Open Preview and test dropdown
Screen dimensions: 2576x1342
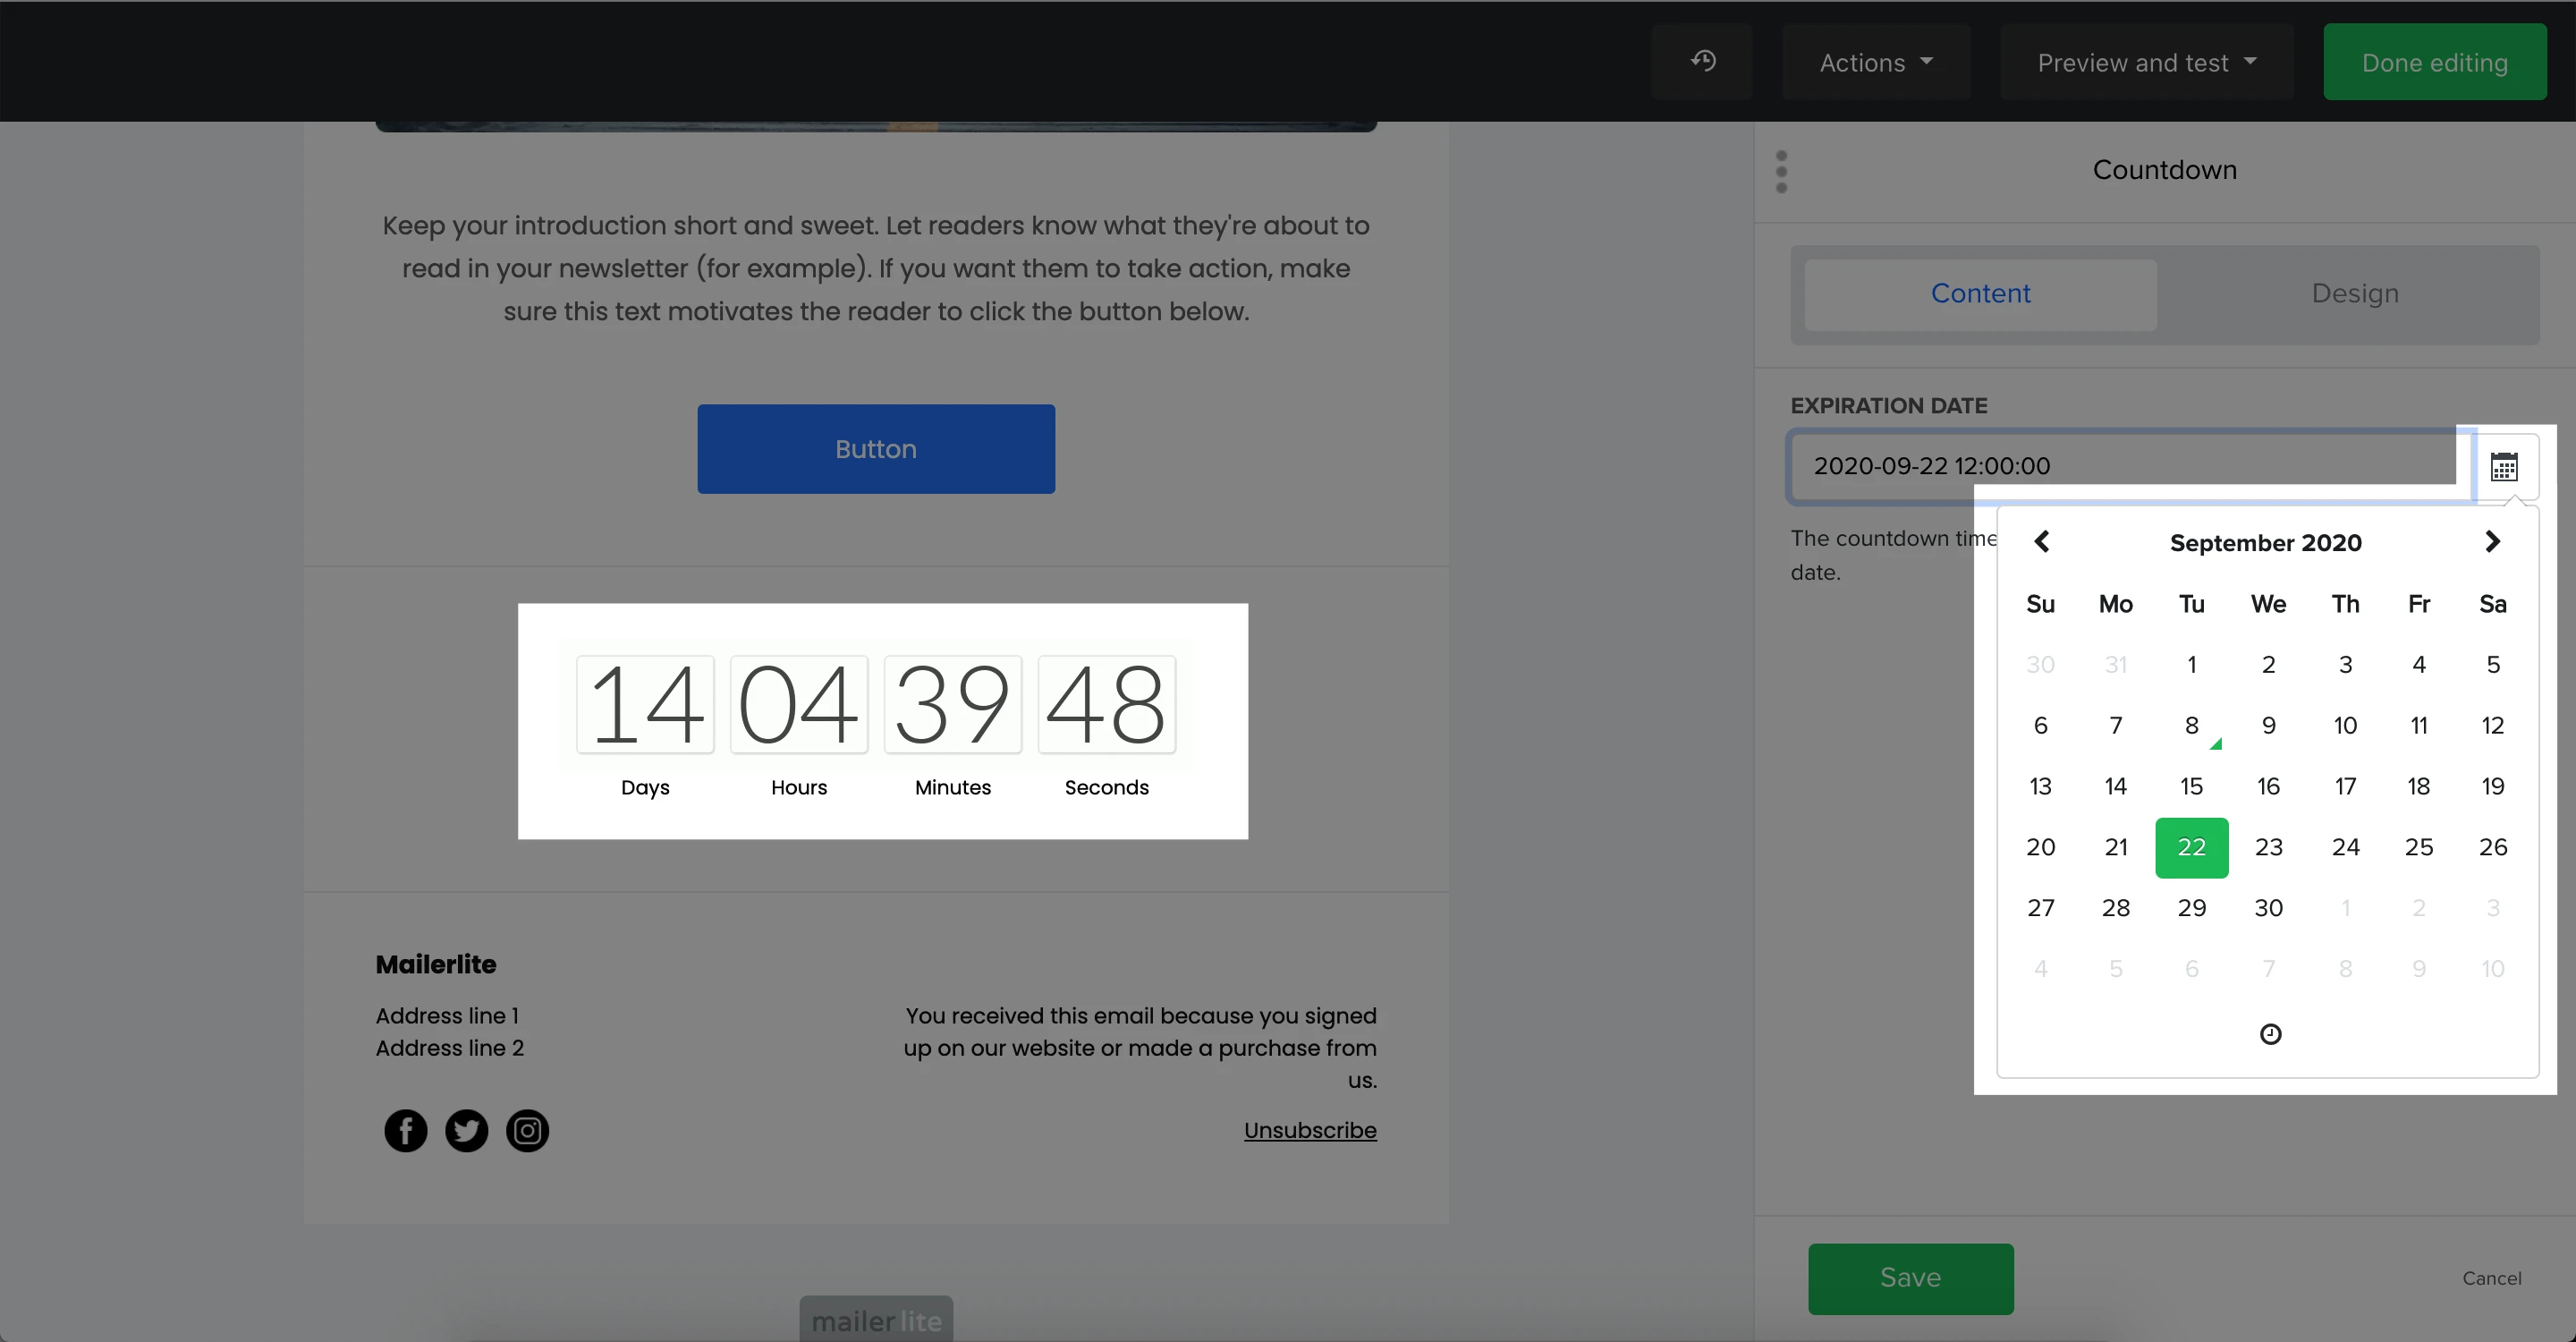click(2146, 63)
